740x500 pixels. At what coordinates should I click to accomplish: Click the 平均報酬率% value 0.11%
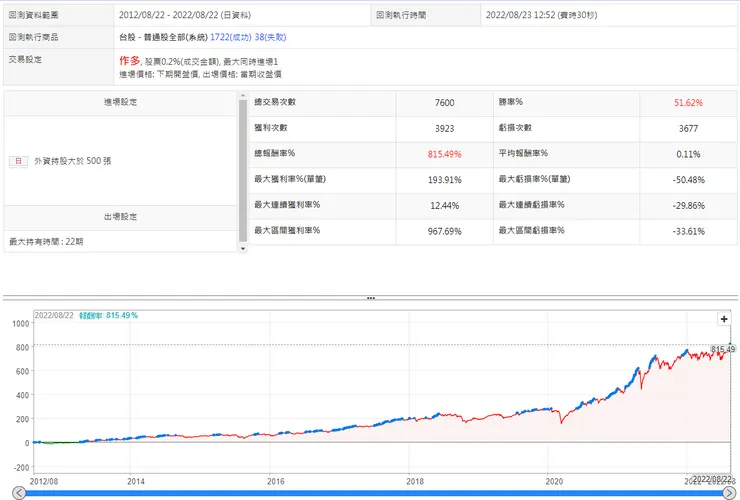(688, 154)
